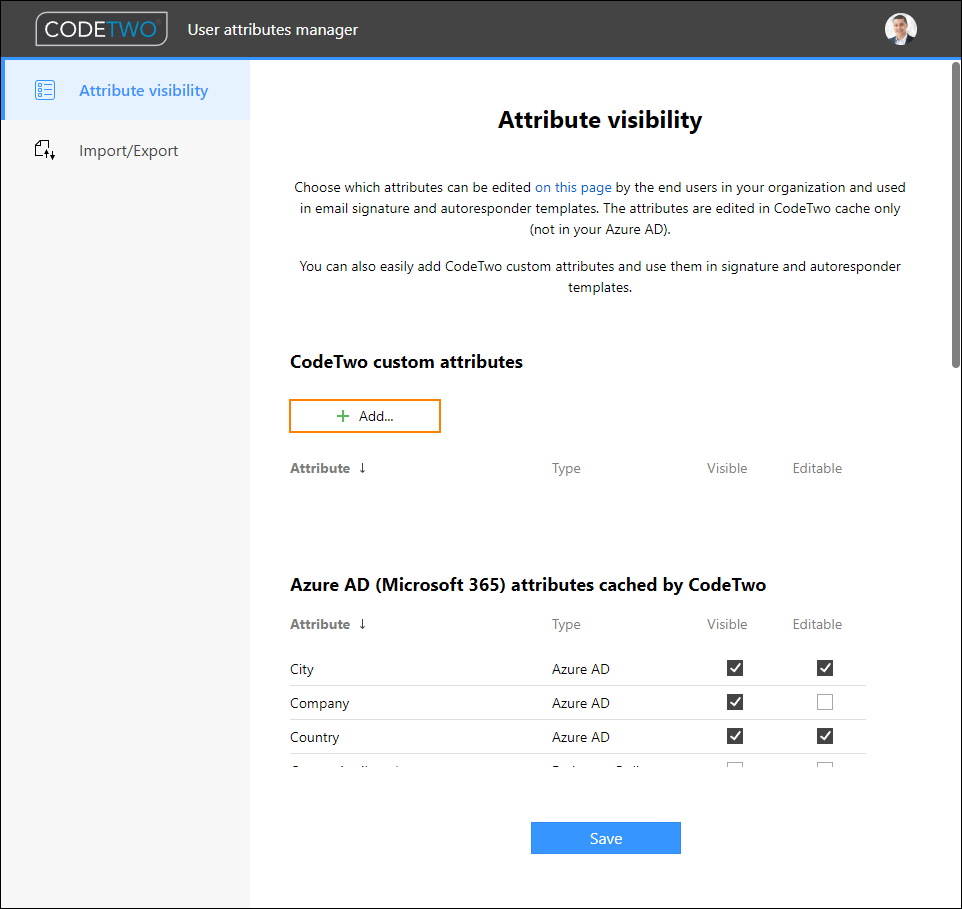The width and height of the screenshot is (962, 909).
Task: Click the 'Attribute visibility' page heading
Action: [600, 120]
